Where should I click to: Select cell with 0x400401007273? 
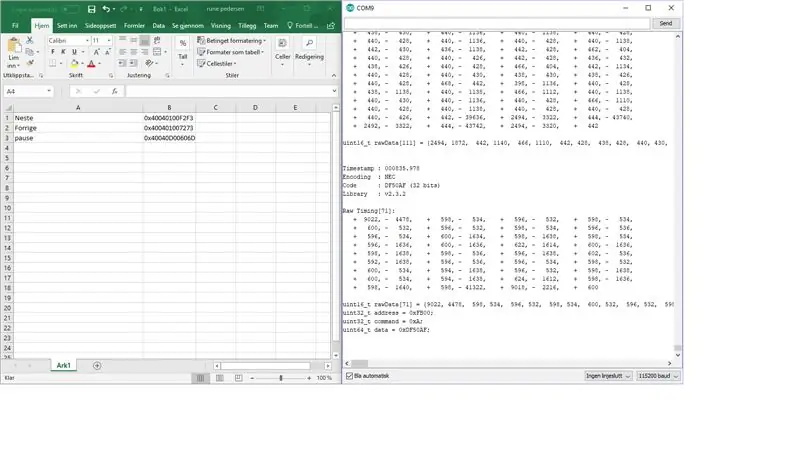click(x=169, y=128)
